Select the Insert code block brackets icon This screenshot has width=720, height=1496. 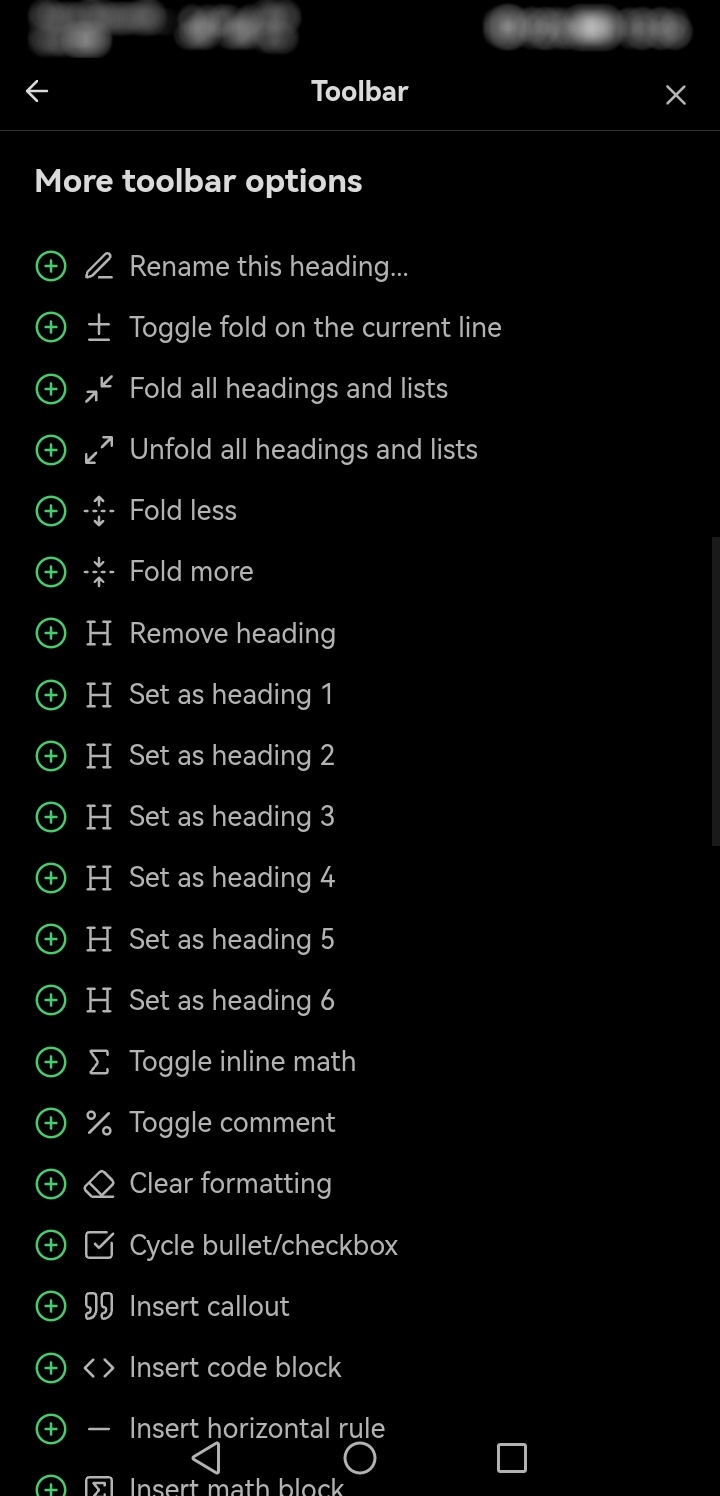coord(98,1367)
